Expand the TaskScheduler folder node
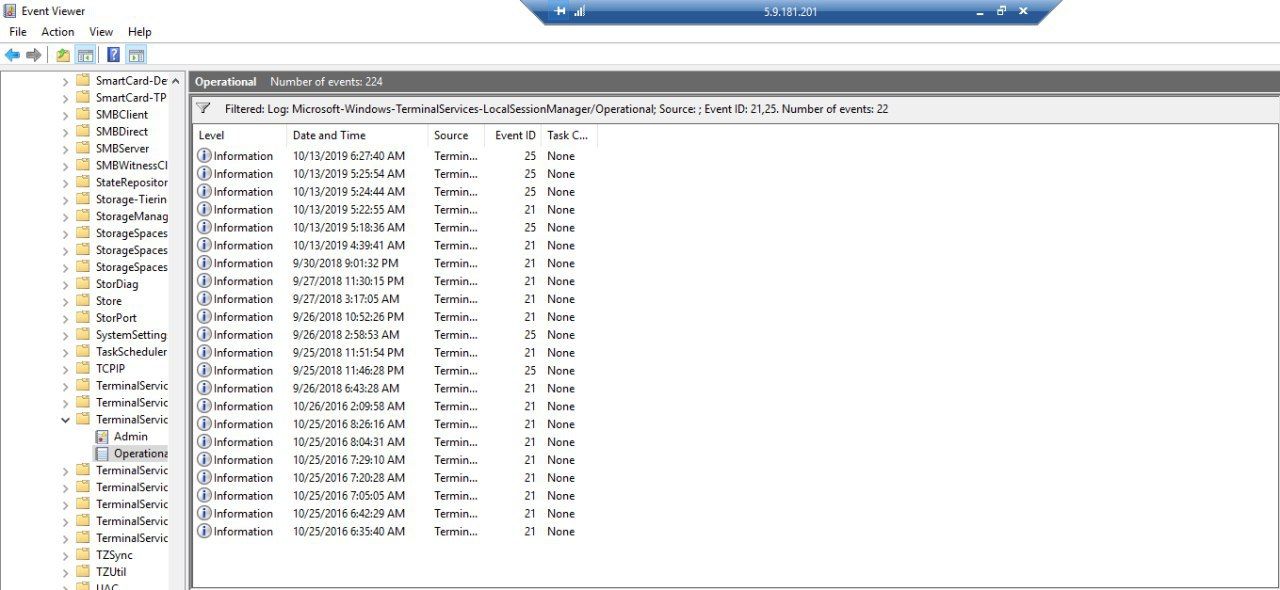This screenshot has height=590, width=1280. click(x=66, y=352)
